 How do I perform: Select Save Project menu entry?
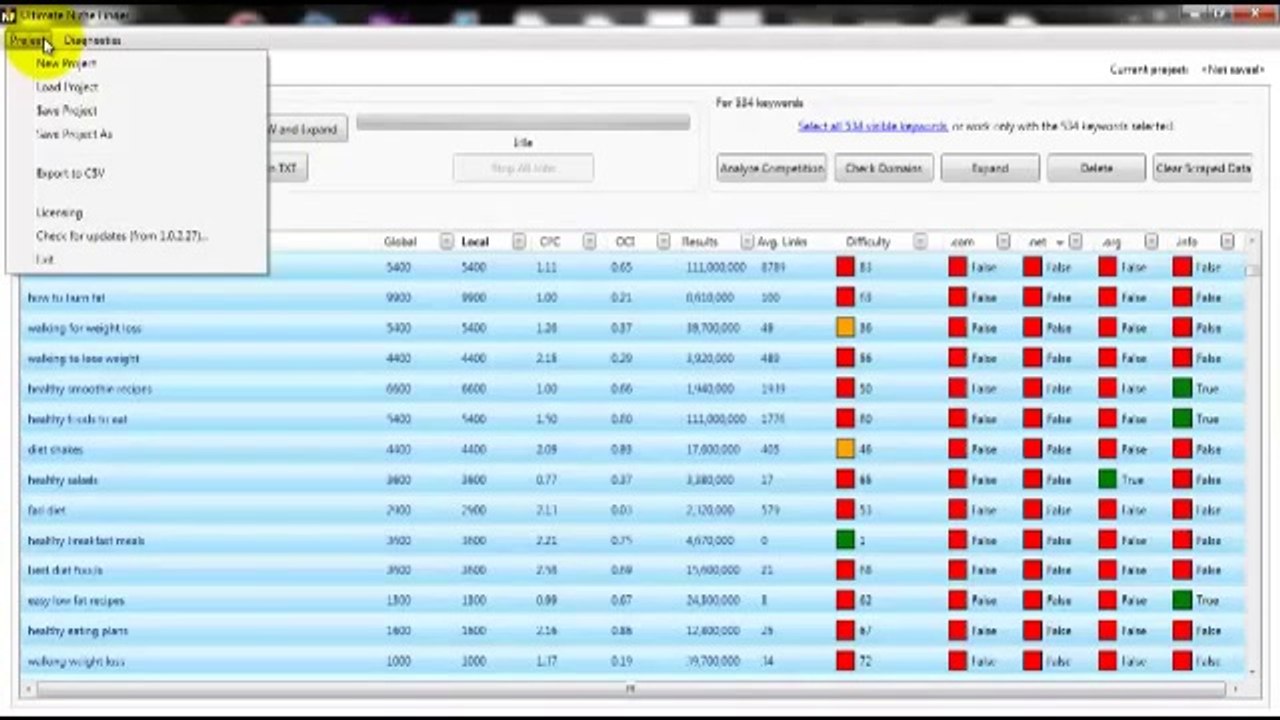coord(66,110)
